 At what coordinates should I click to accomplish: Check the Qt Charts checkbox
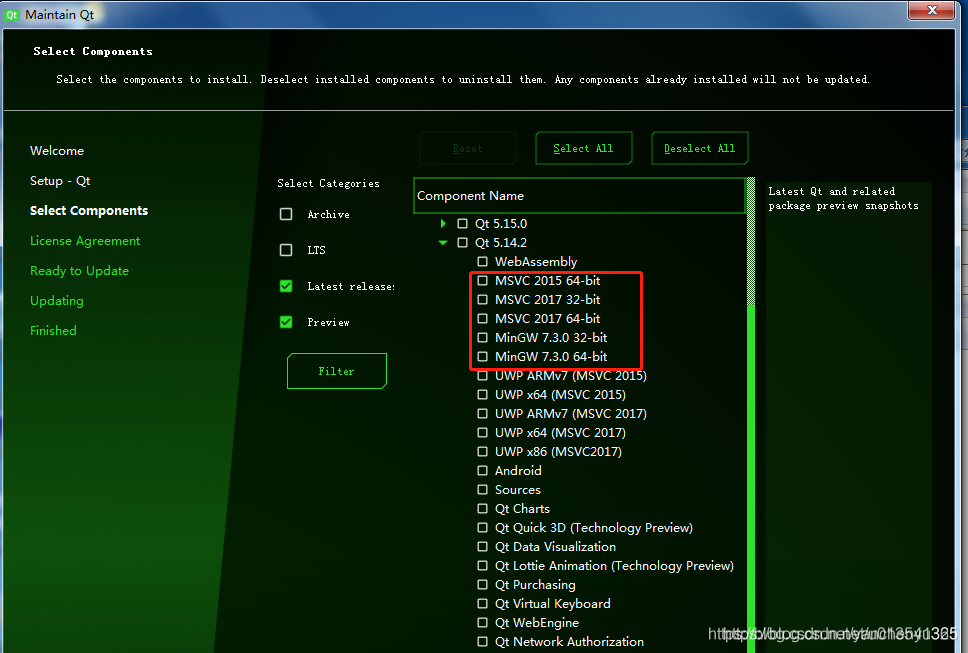point(482,509)
